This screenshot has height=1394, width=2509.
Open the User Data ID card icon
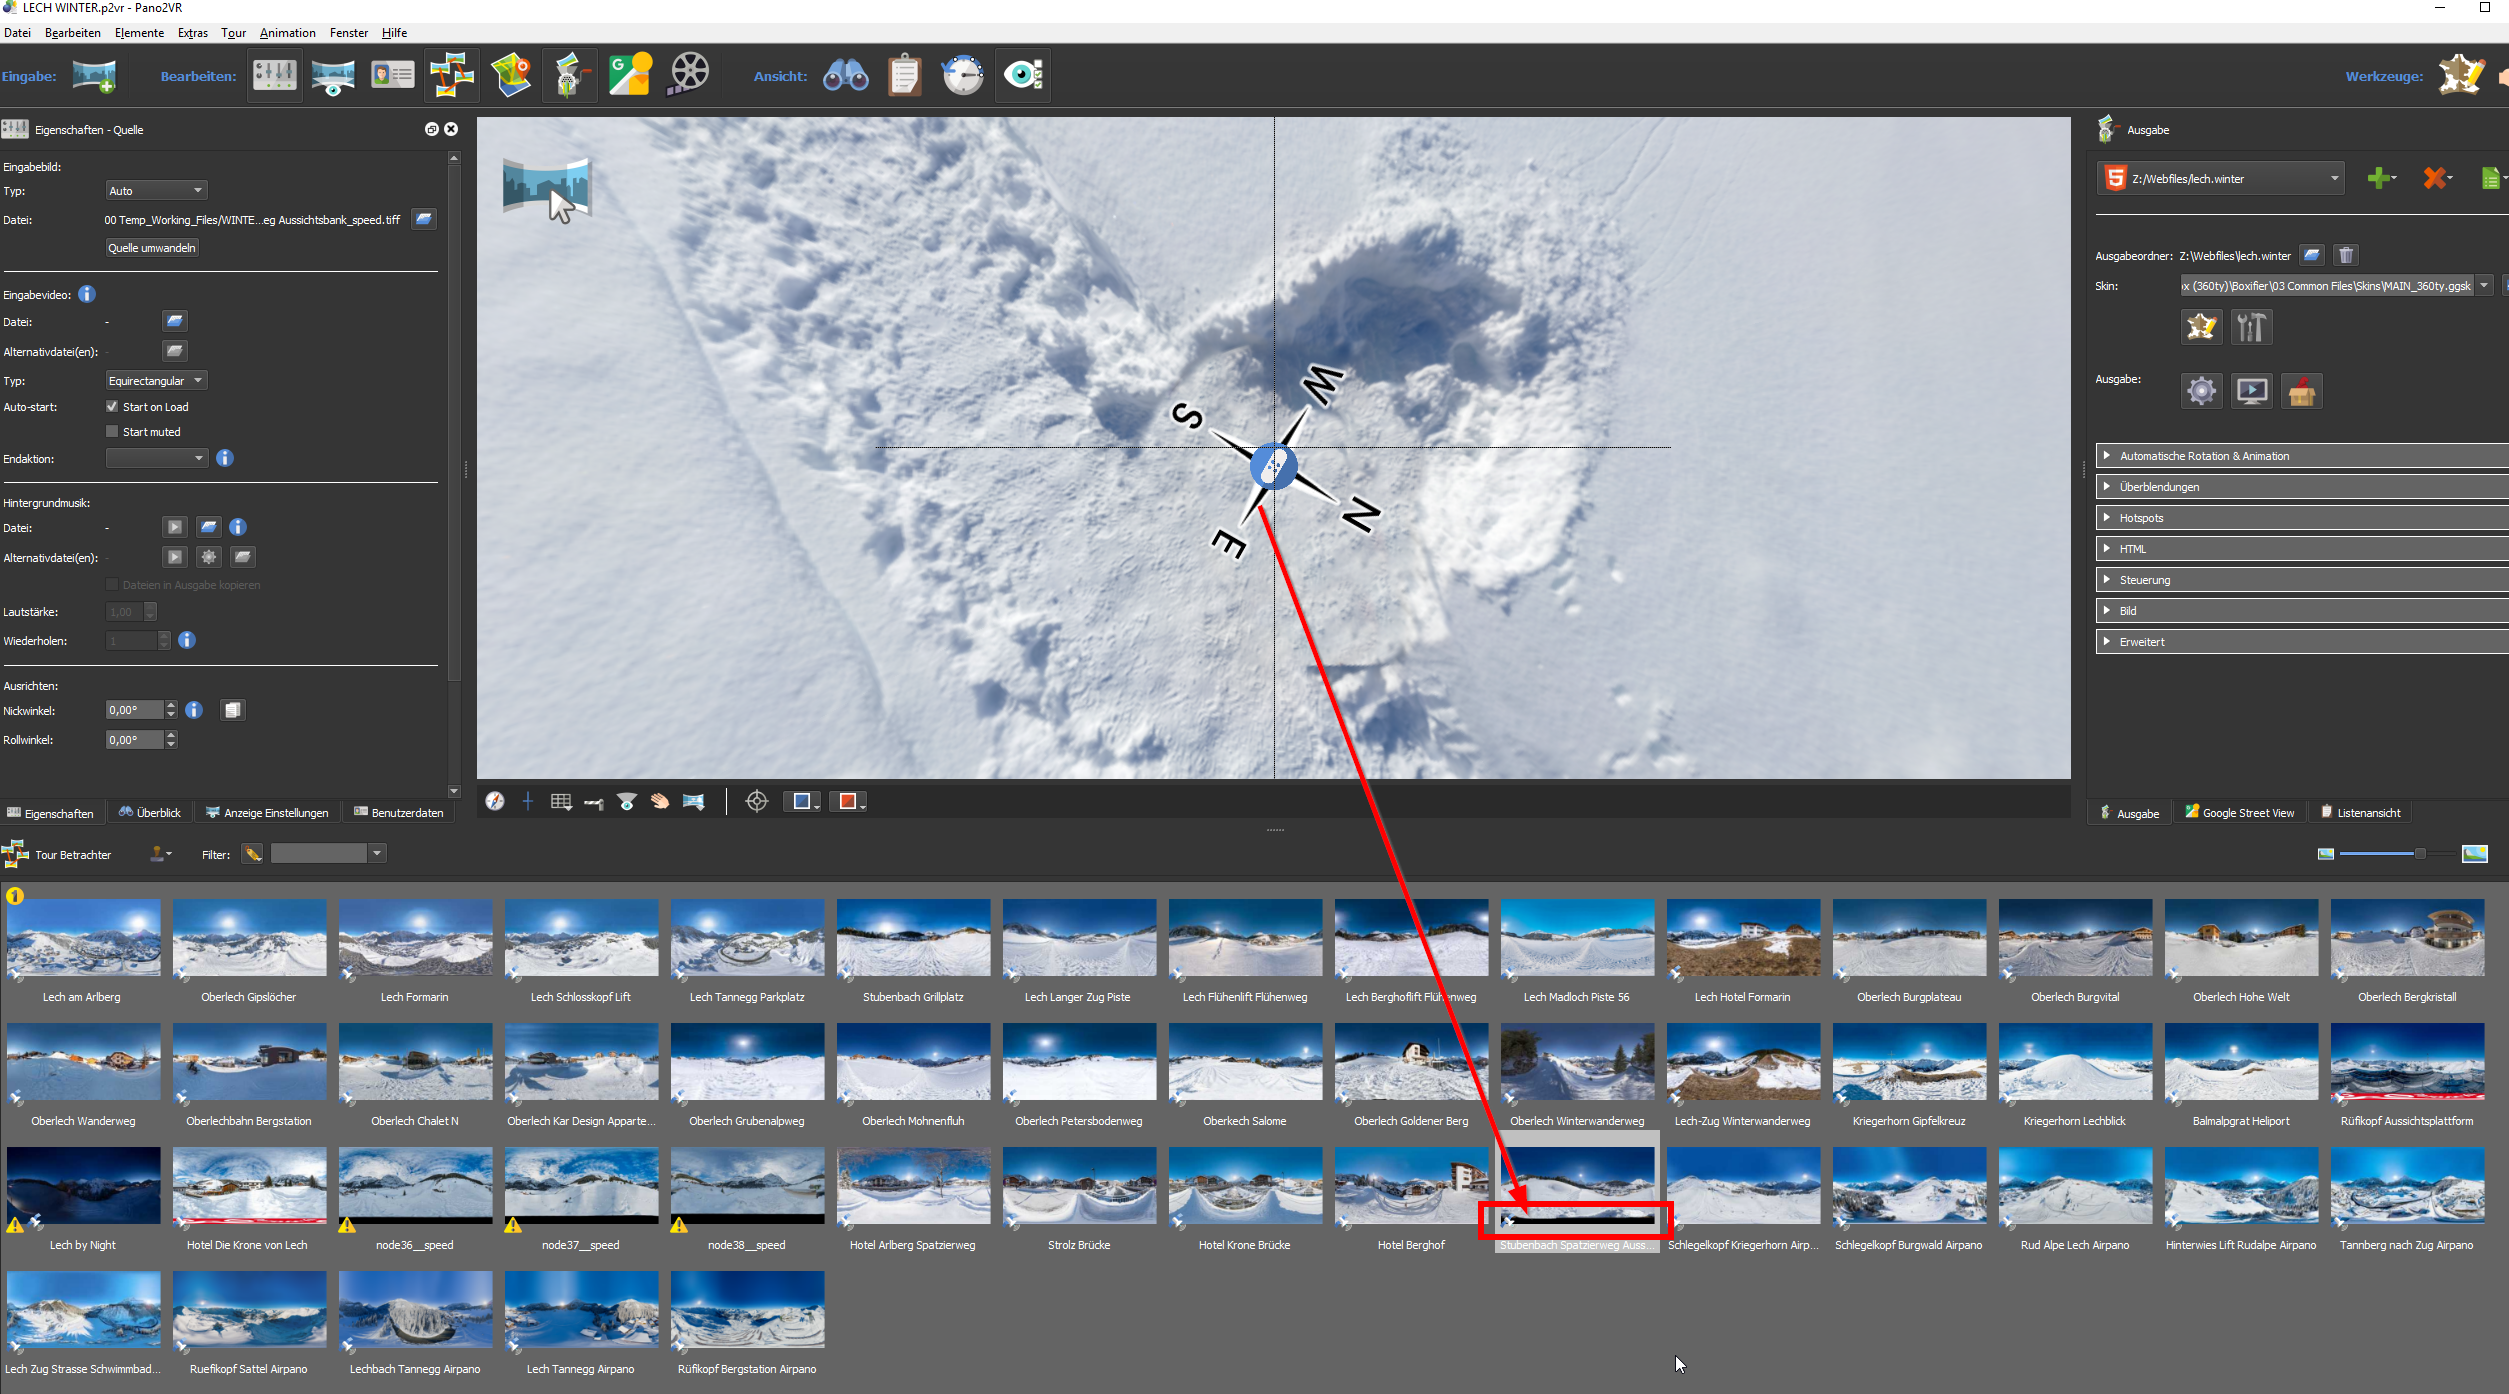[392, 75]
